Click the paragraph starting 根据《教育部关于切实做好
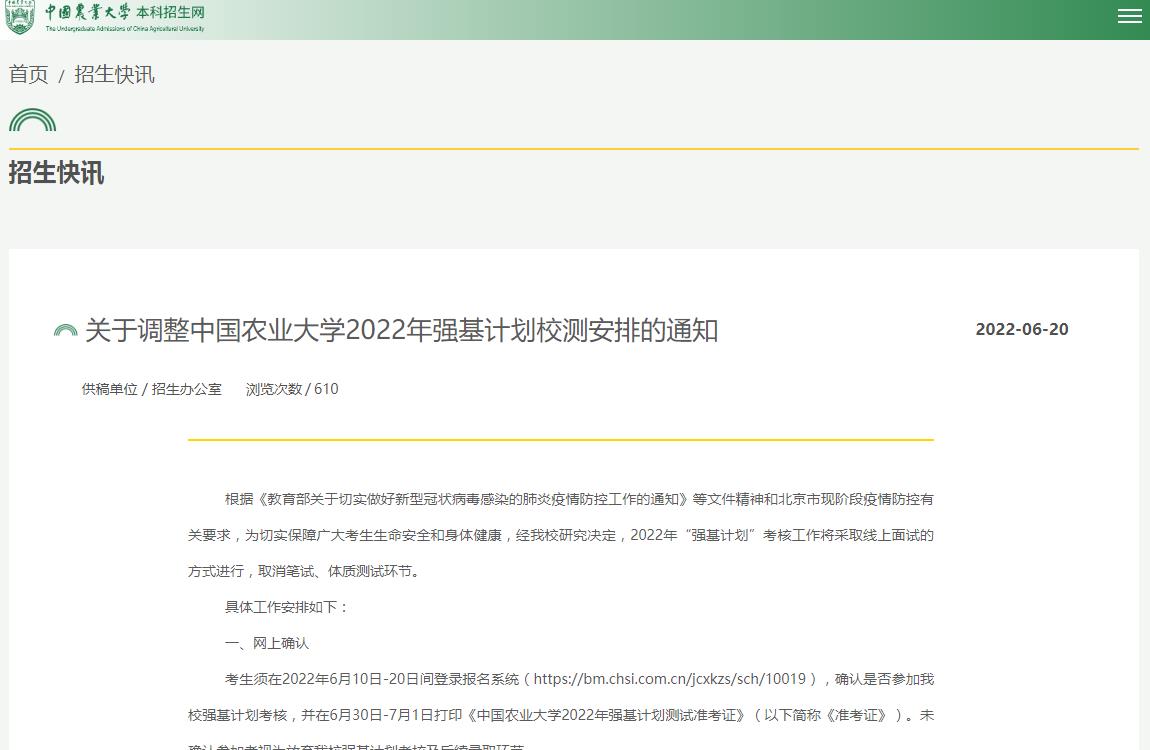Image resolution: width=1150 pixels, height=750 pixels. pyautogui.click(x=561, y=535)
